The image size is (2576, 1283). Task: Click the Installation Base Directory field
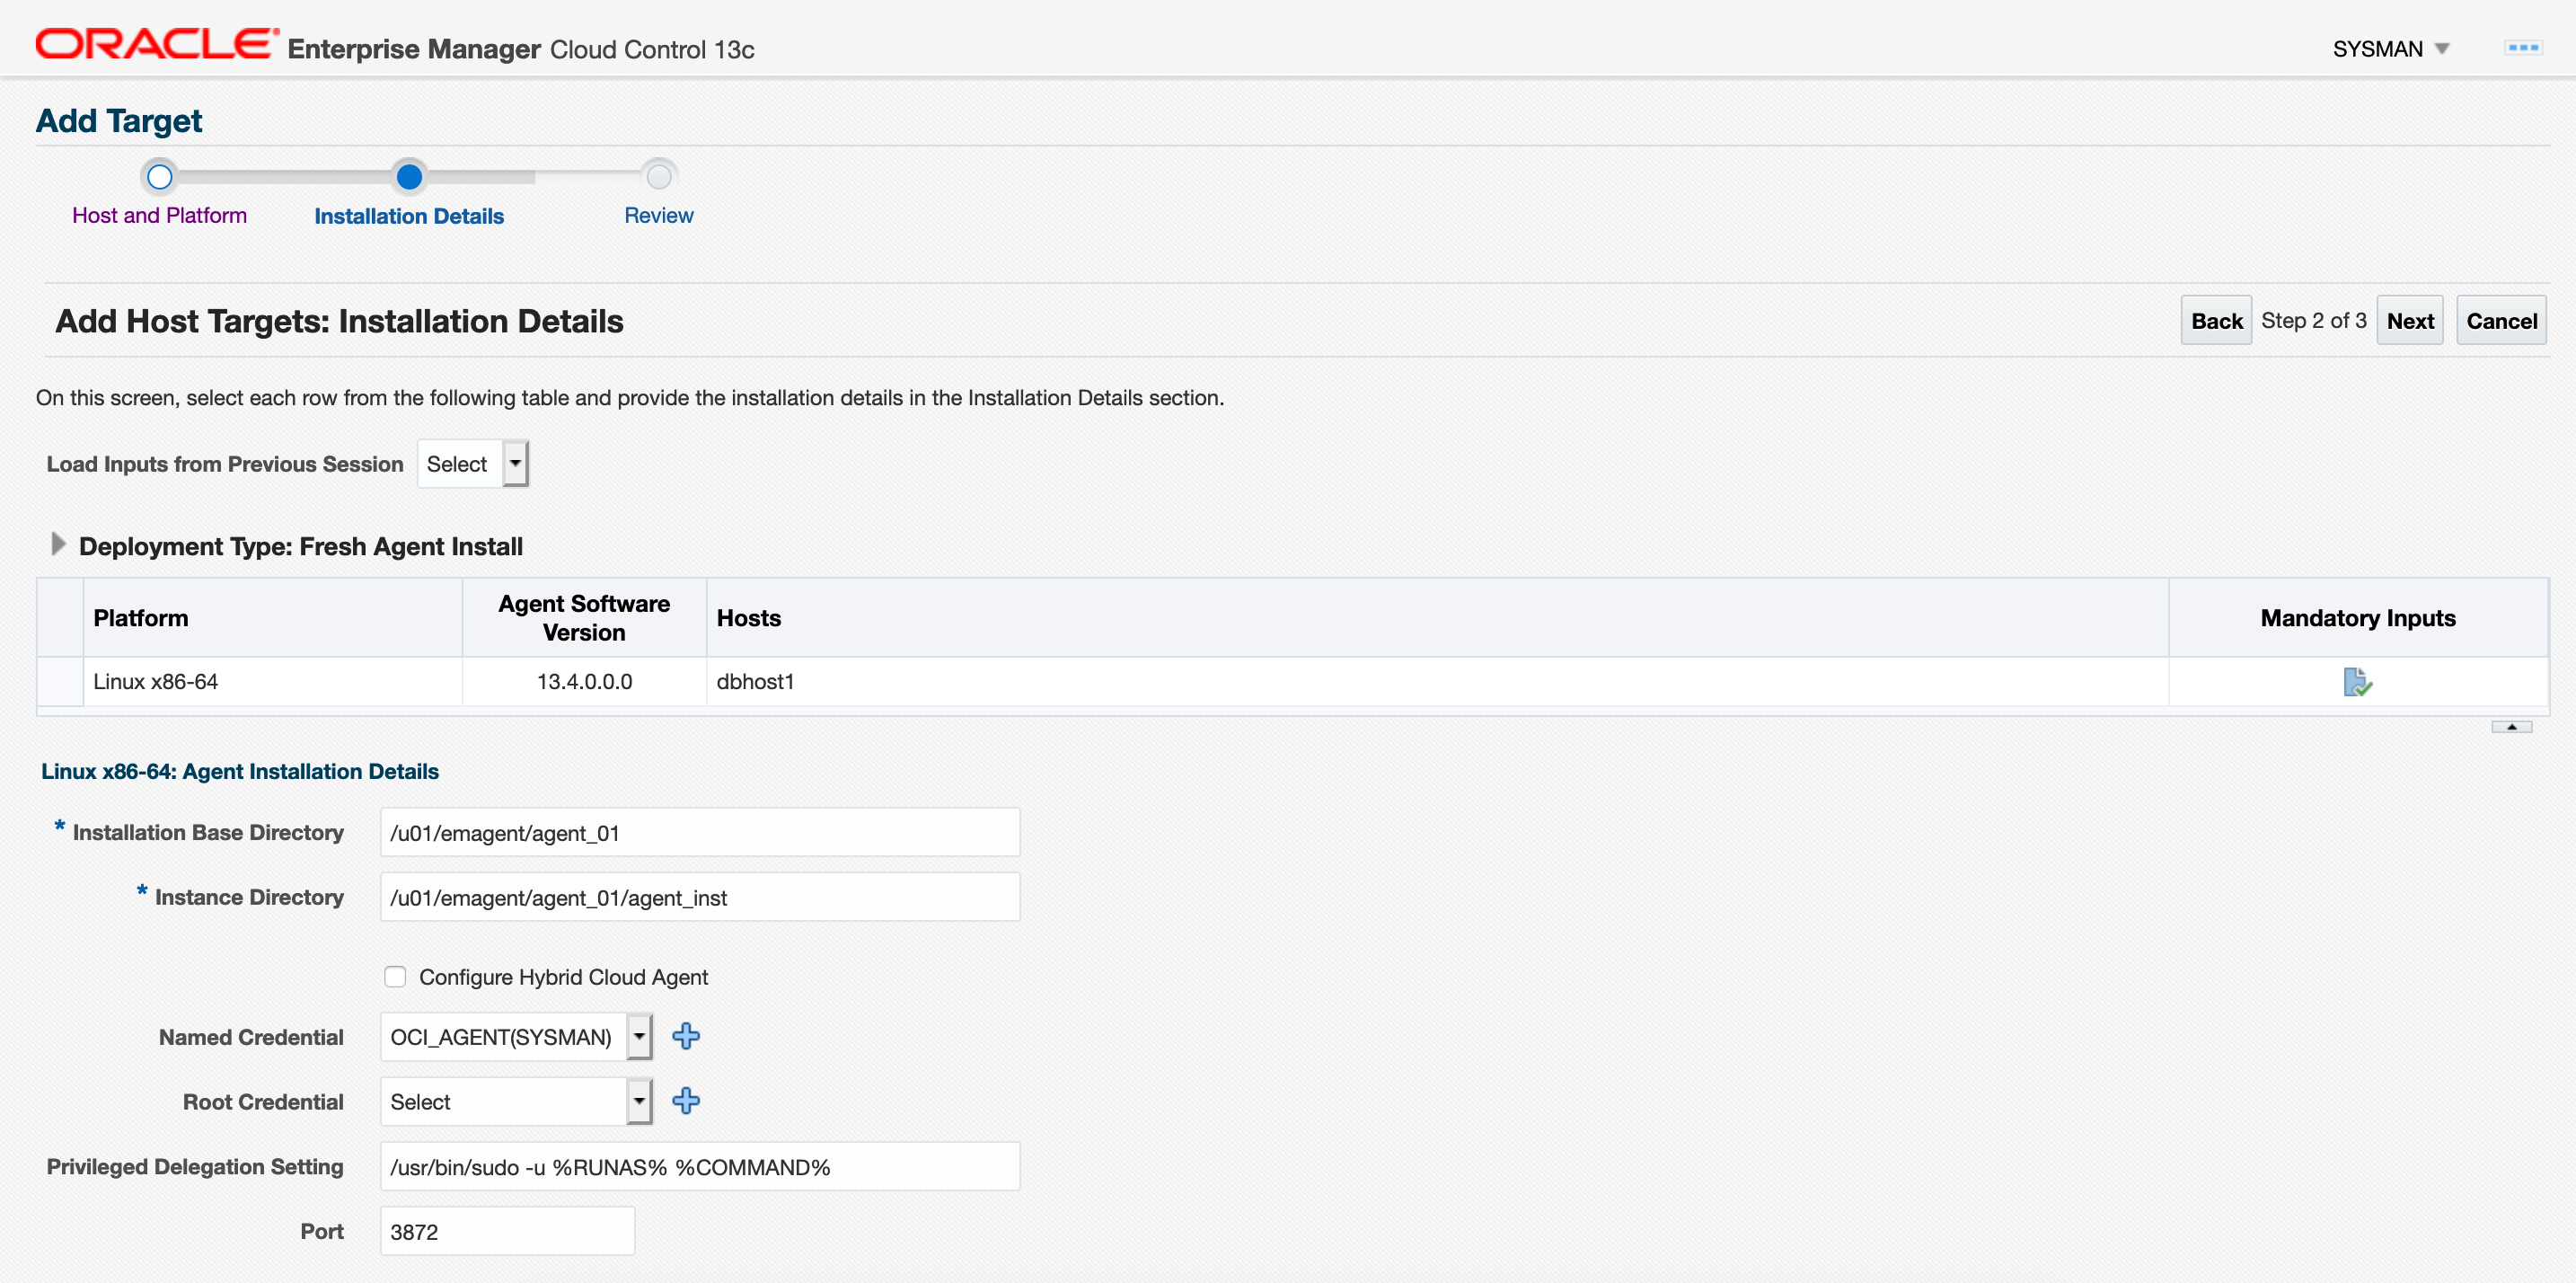click(x=700, y=833)
